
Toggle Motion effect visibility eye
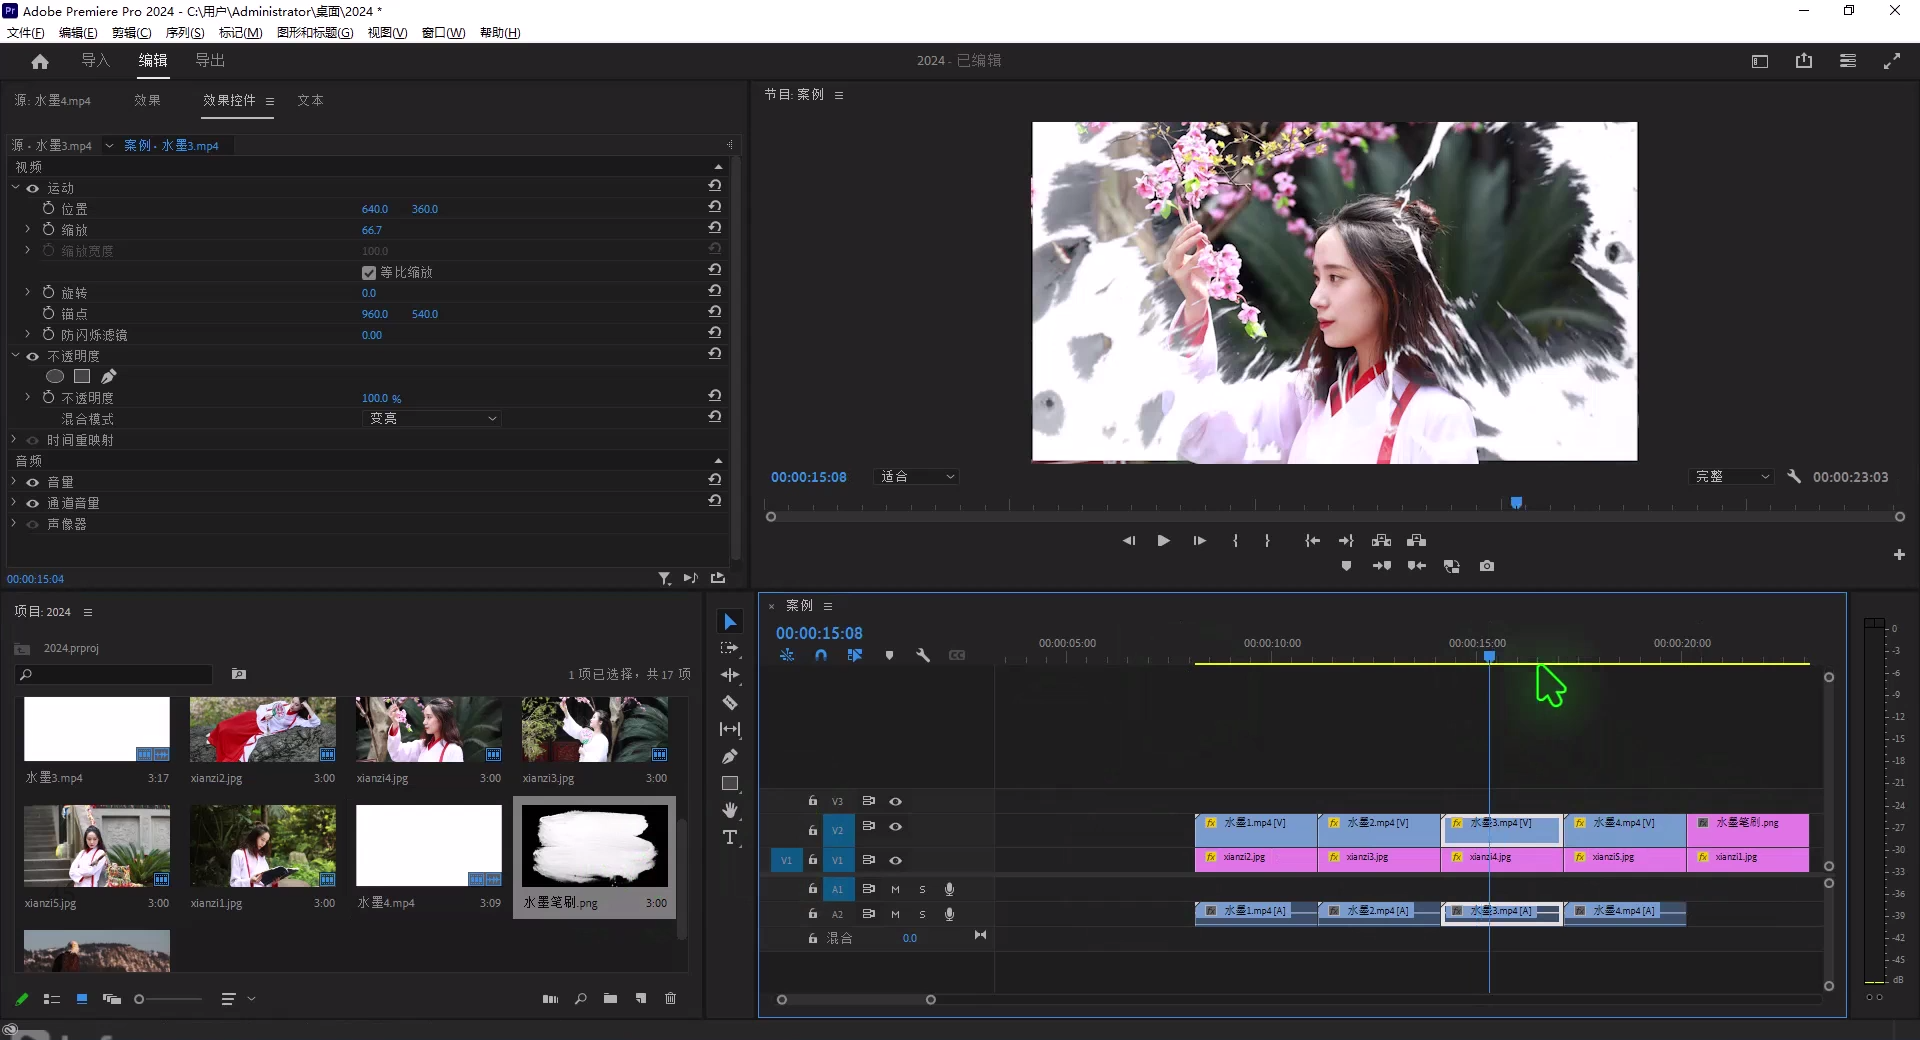coord(33,188)
